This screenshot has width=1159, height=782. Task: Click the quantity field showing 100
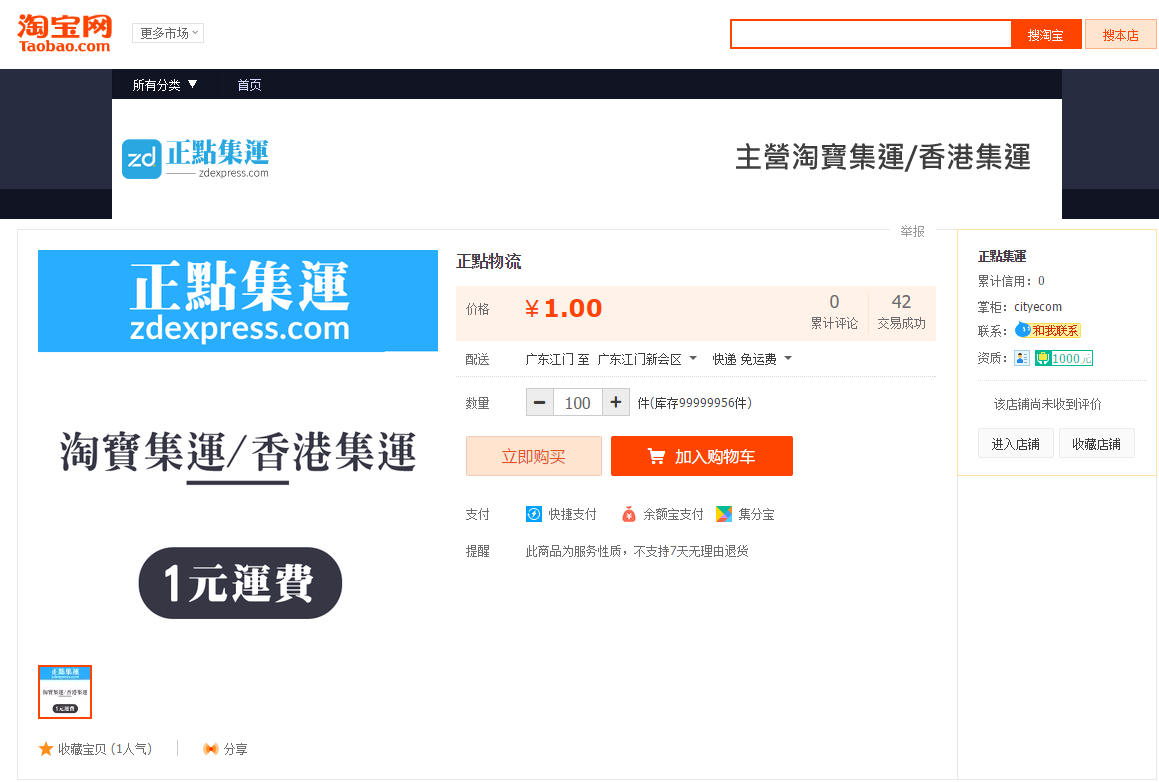(x=578, y=403)
